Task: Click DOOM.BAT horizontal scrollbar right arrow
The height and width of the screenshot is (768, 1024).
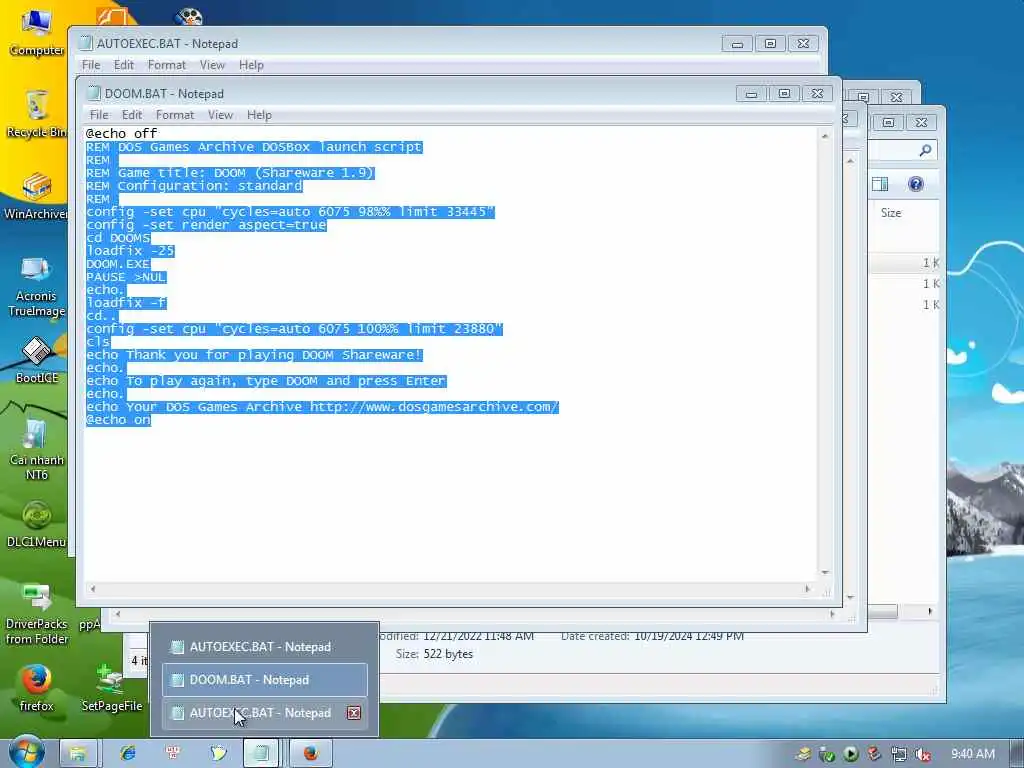Action: coord(808,589)
